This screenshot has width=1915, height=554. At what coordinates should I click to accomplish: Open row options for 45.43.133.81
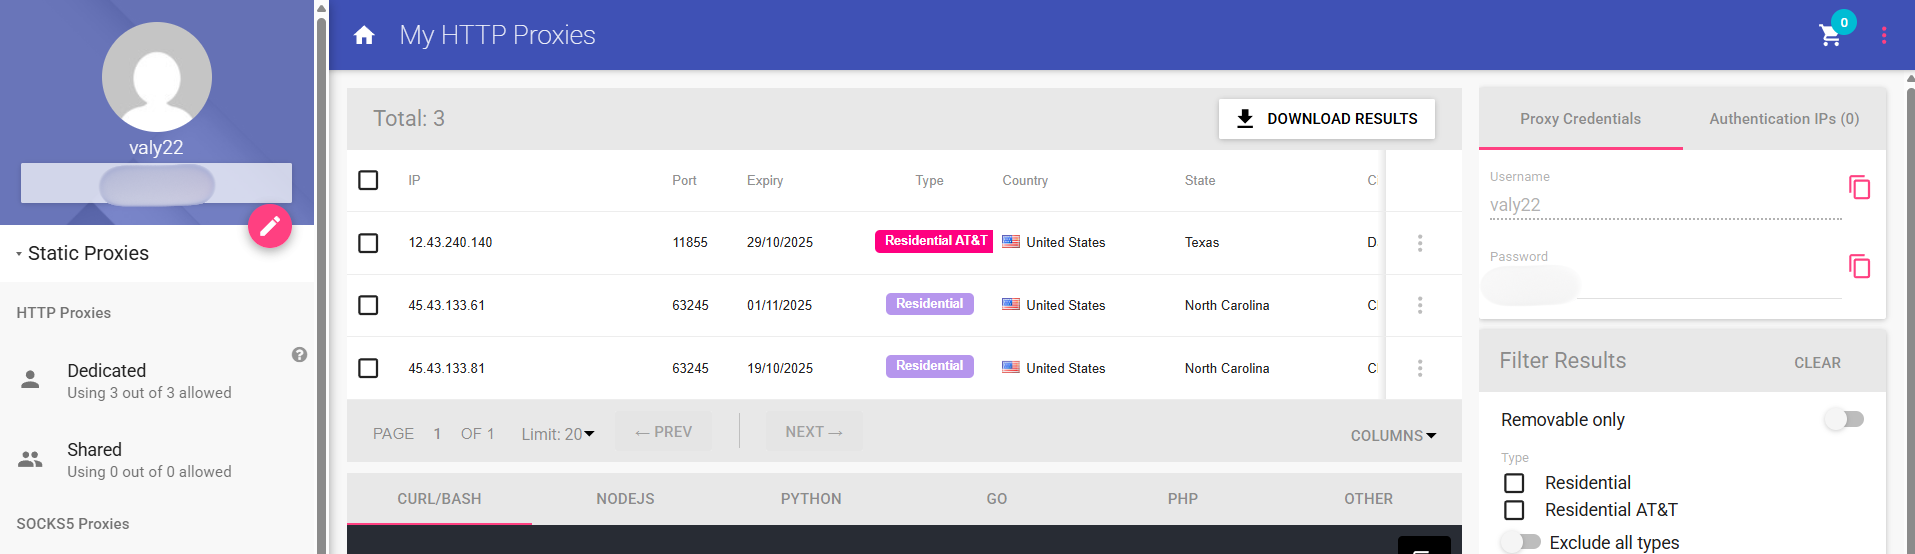coord(1419,368)
